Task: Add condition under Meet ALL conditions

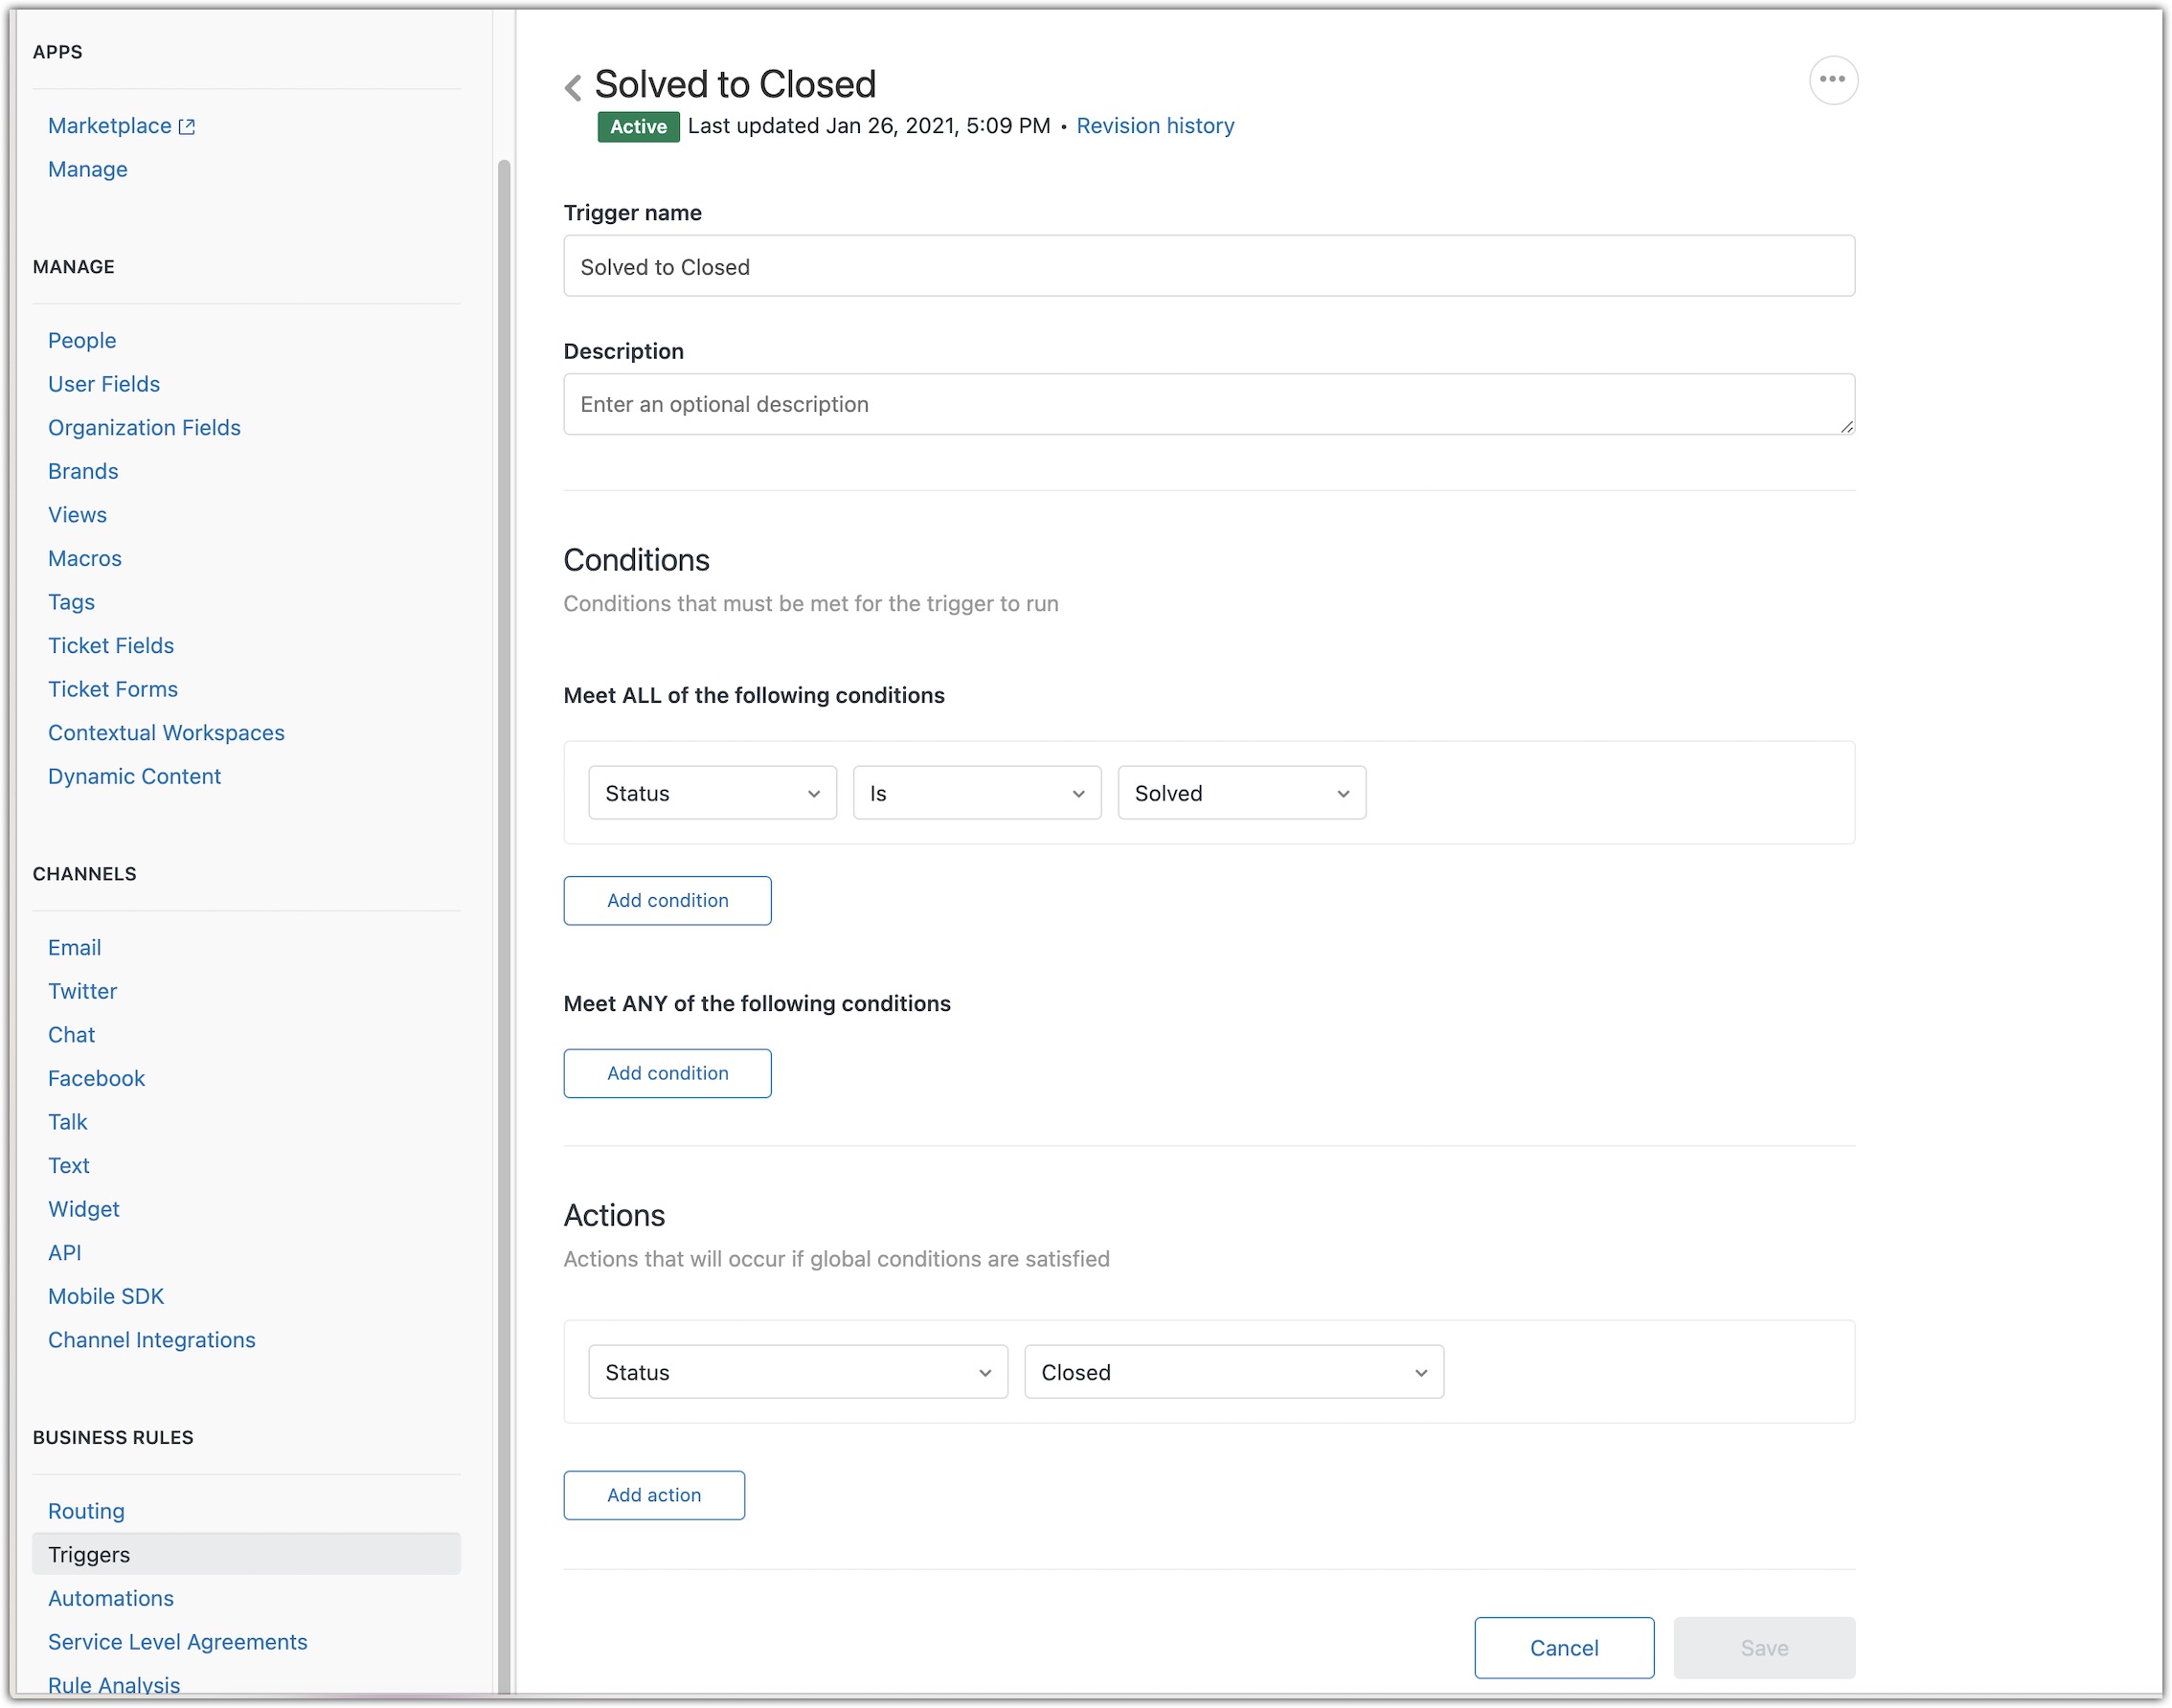Action: [667, 900]
